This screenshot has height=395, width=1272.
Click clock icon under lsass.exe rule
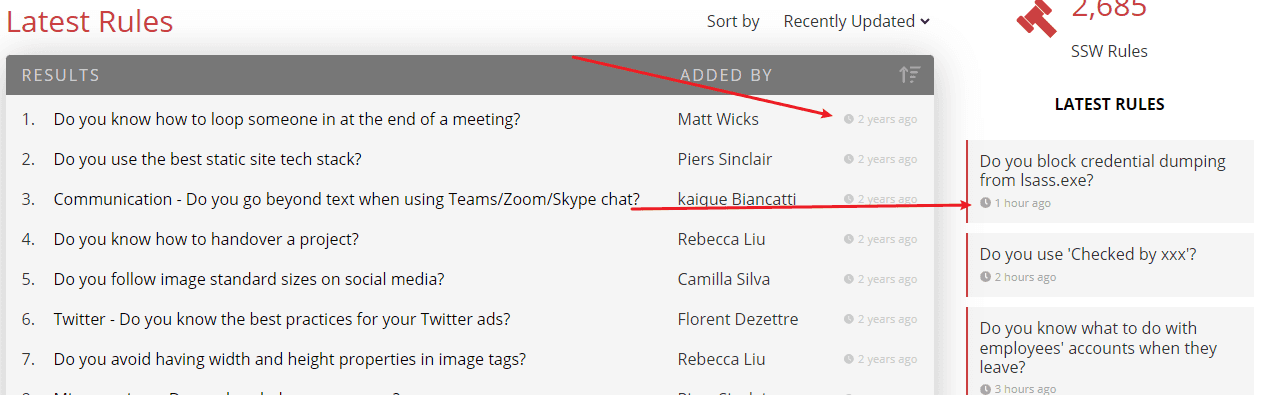pyautogui.click(x=985, y=203)
